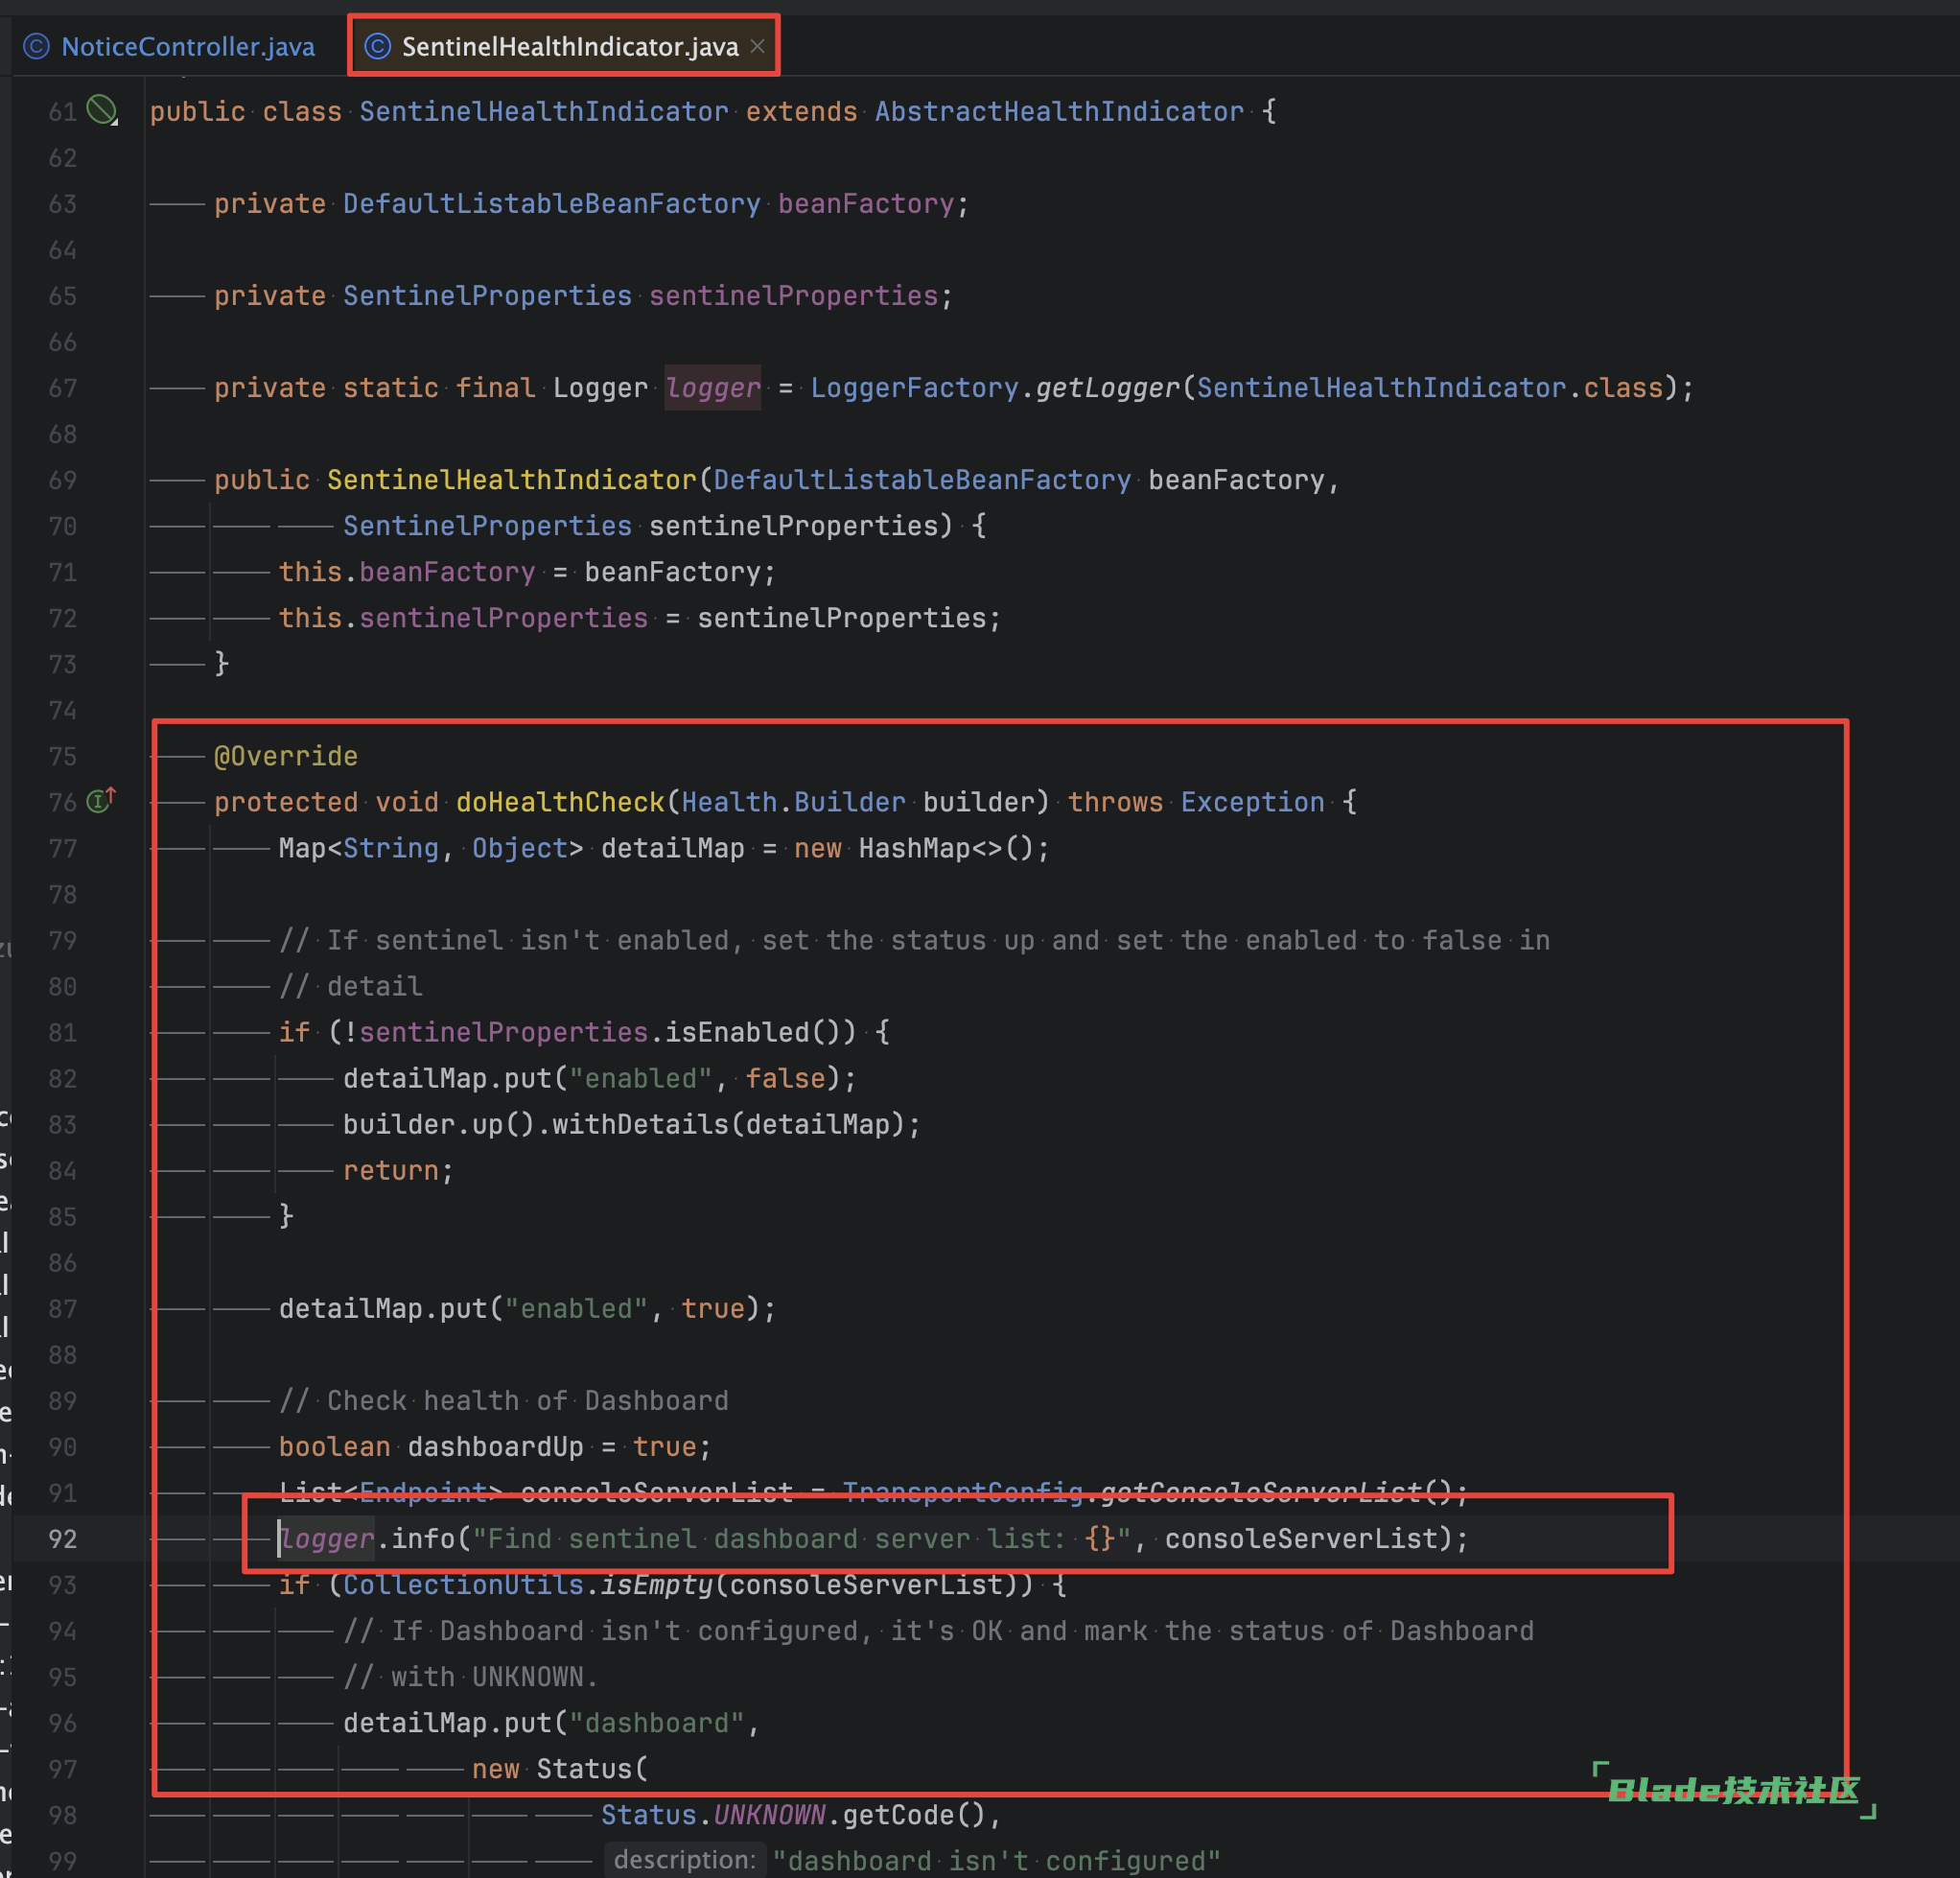This screenshot has width=1960, height=1878.
Task: Click the "dashboard isn't configured" string
Action: 996,1859
